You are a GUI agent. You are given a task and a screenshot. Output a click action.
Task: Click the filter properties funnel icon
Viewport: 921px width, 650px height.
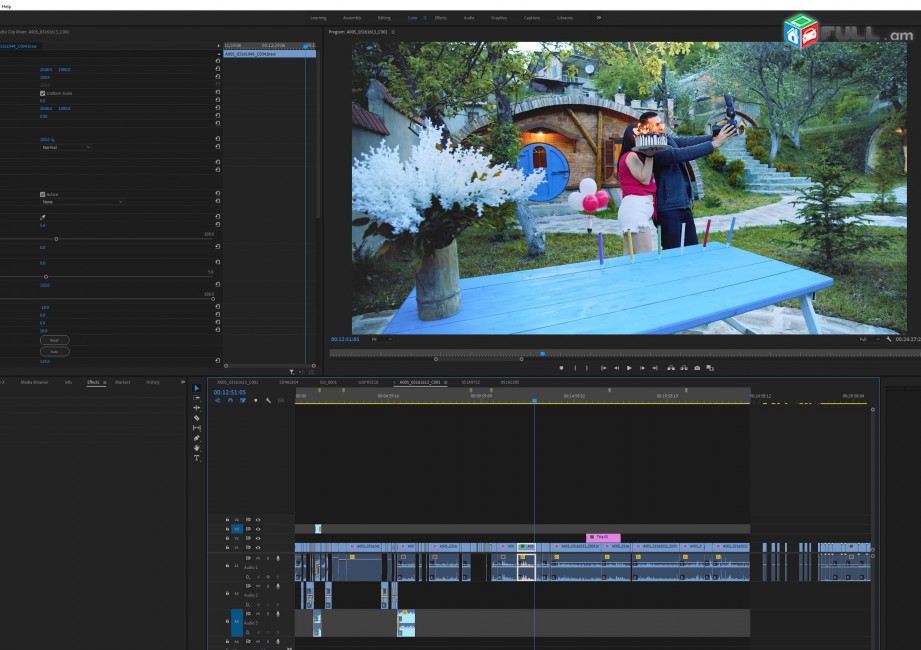tap(291, 372)
